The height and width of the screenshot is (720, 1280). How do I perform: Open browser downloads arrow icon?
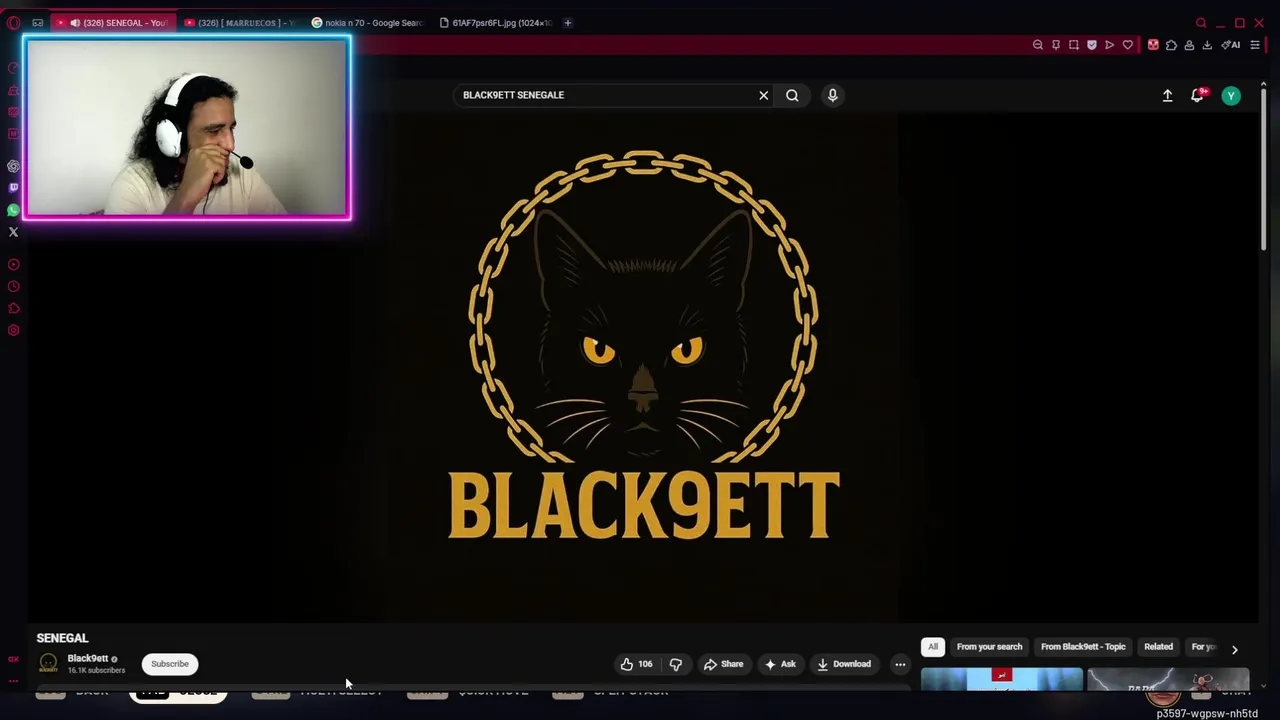pyautogui.click(x=1207, y=45)
